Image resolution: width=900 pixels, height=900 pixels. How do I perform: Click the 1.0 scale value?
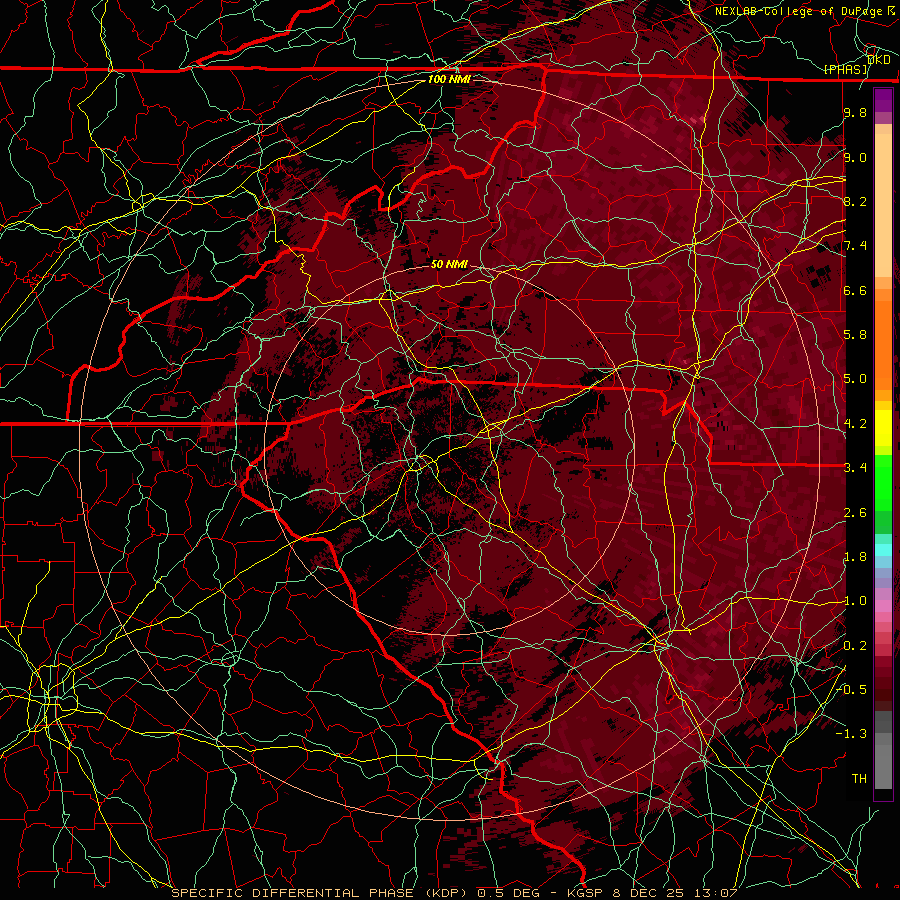855,601
